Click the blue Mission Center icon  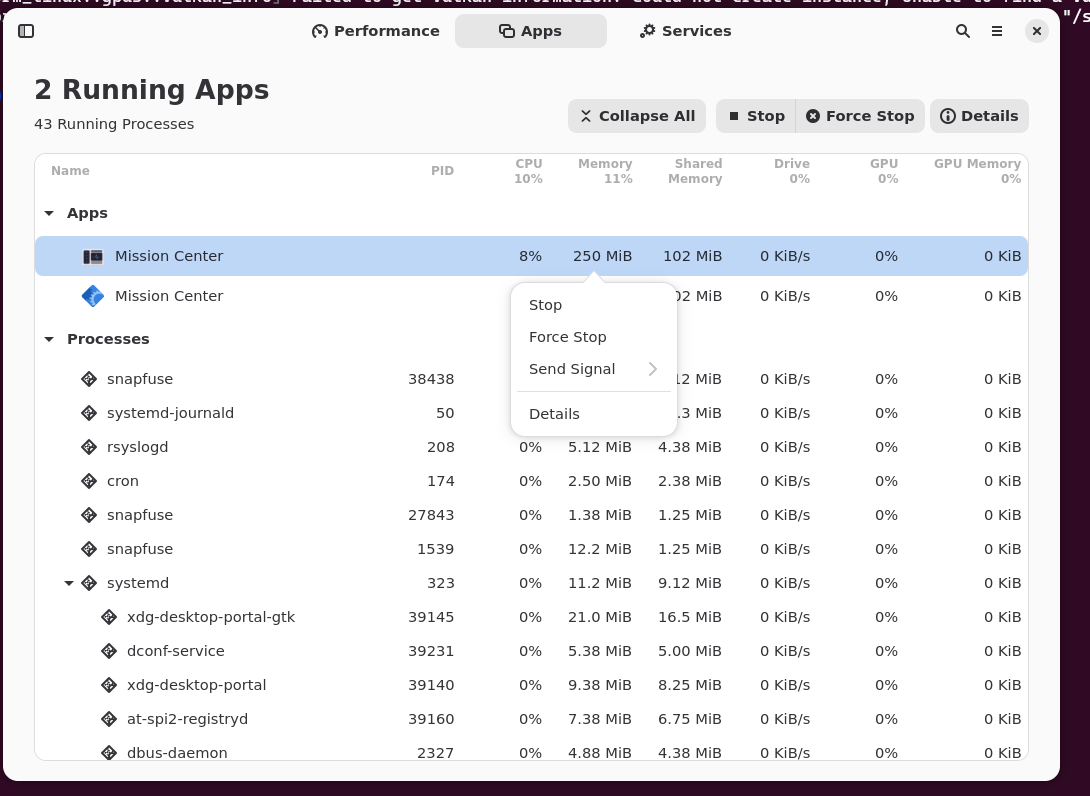(93, 295)
